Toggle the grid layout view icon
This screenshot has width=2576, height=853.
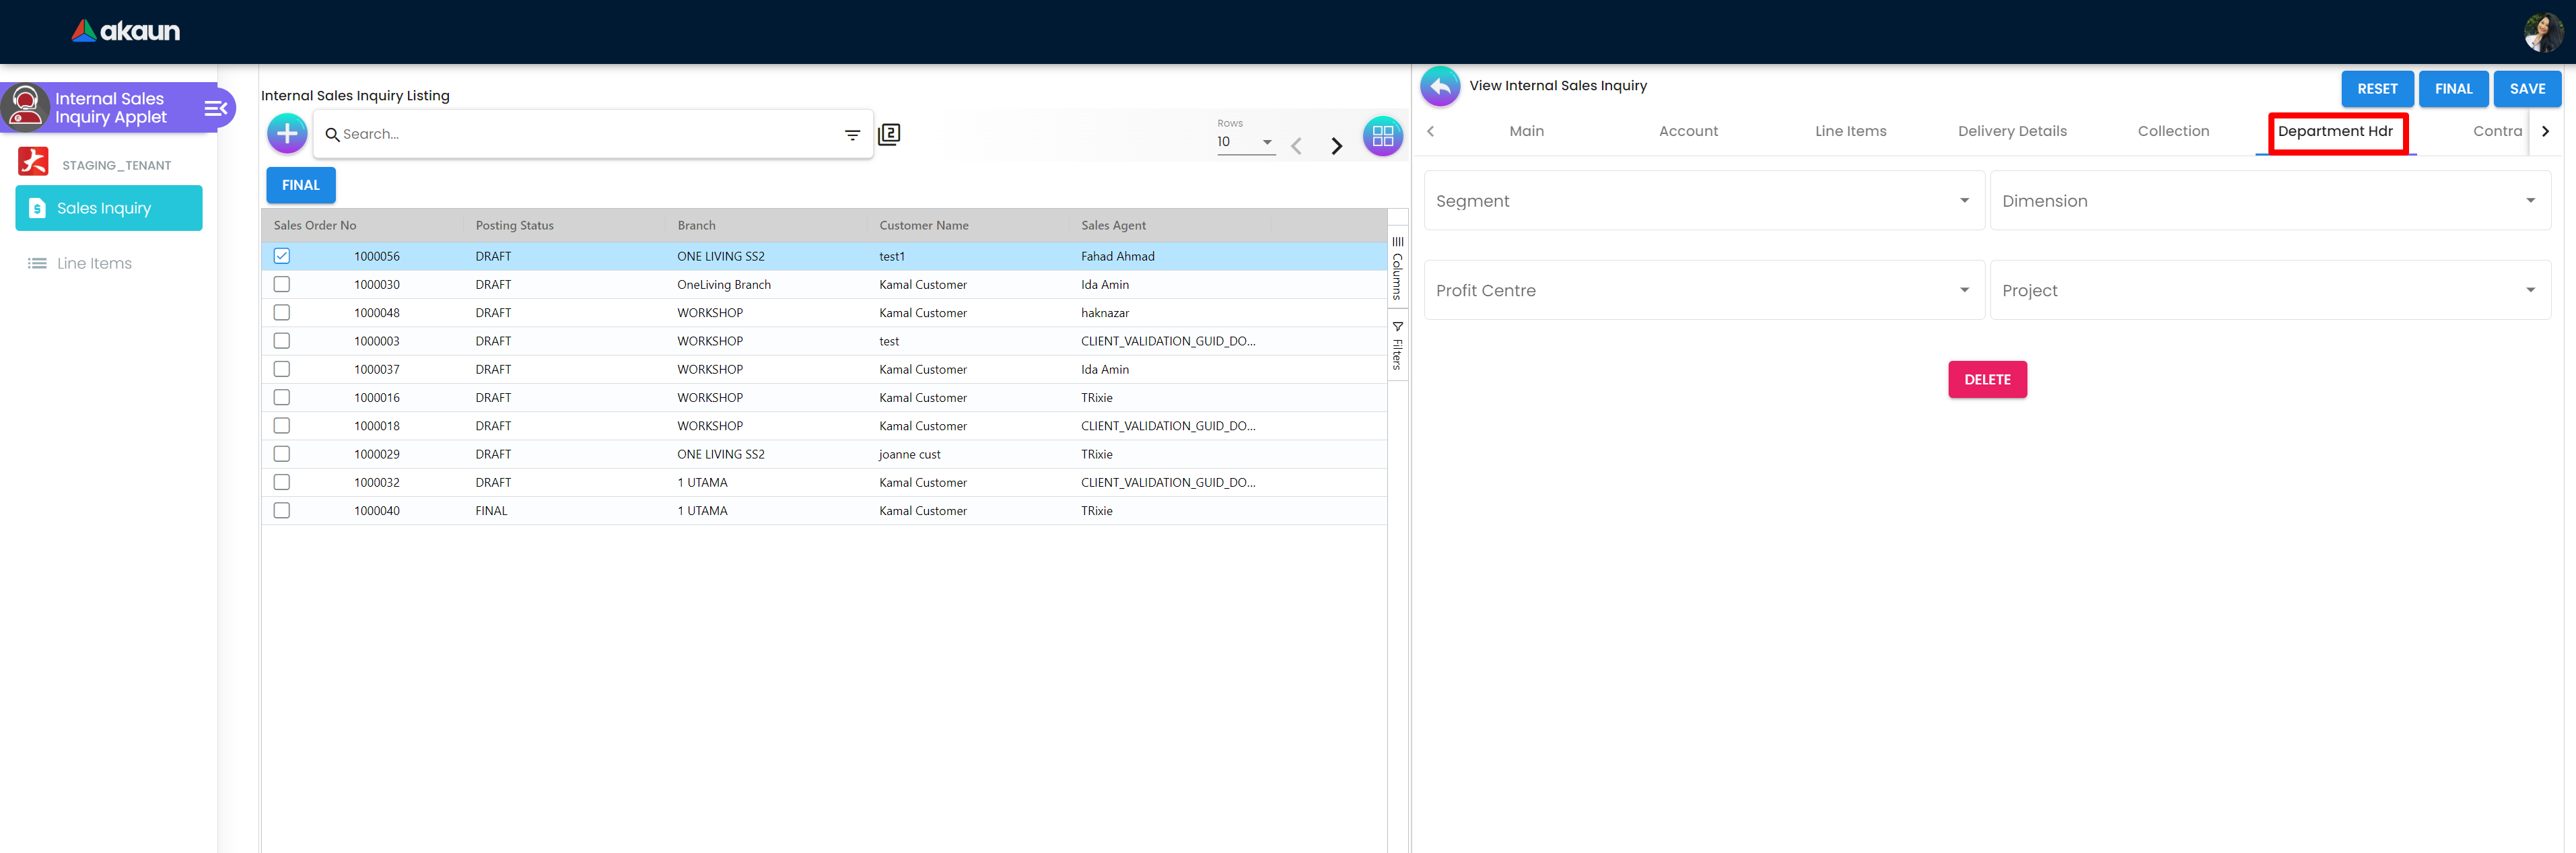pyautogui.click(x=1382, y=136)
